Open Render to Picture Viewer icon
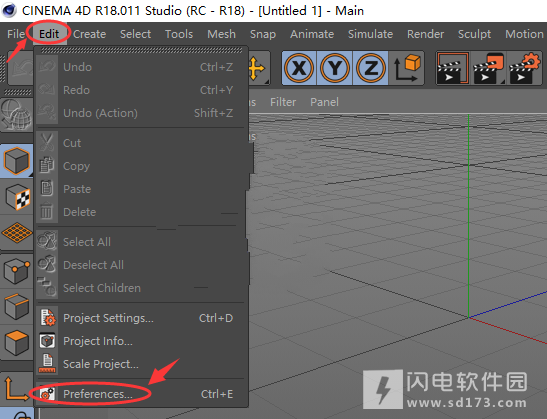This screenshot has height=419, width=547. point(488,68)
